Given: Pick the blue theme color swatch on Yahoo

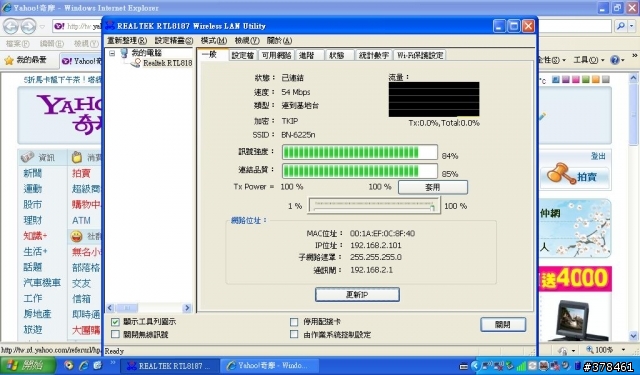Looking at the screenshot, I should (x=556, y=80).
